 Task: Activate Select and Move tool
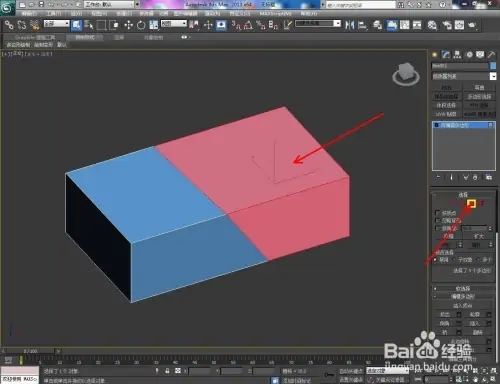pos(128,25)
